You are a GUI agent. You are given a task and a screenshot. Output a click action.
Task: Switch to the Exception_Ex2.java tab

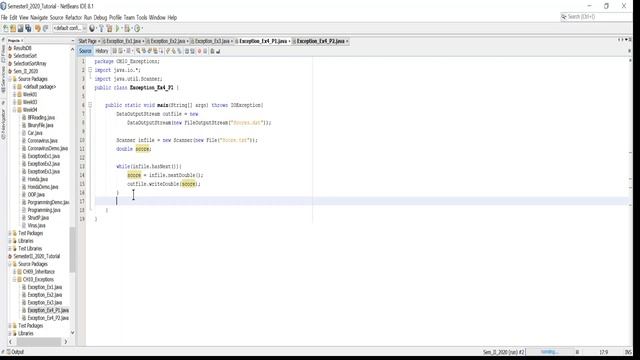[167, 41]
